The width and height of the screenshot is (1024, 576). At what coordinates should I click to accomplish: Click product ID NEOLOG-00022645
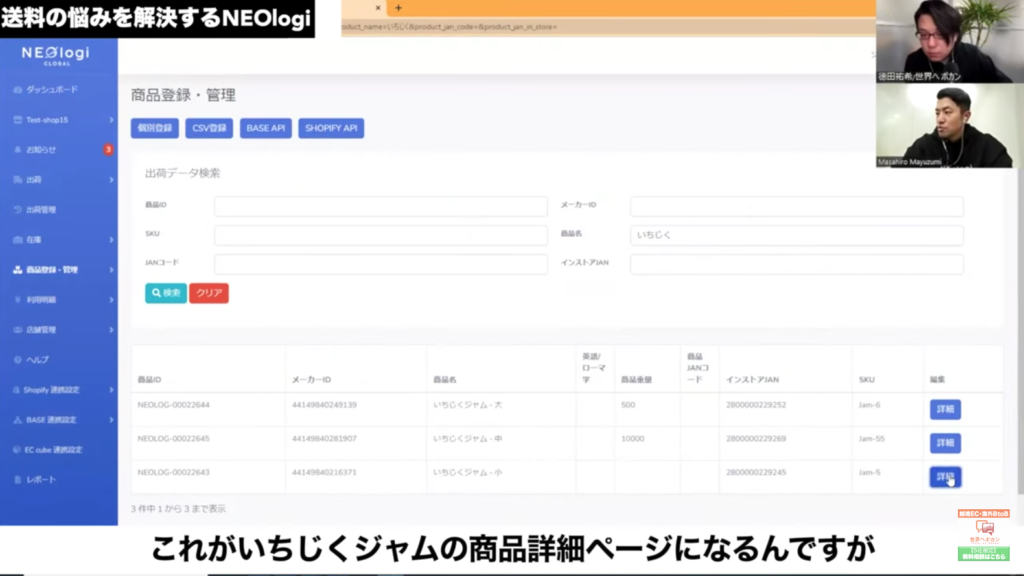pos(174,439)
